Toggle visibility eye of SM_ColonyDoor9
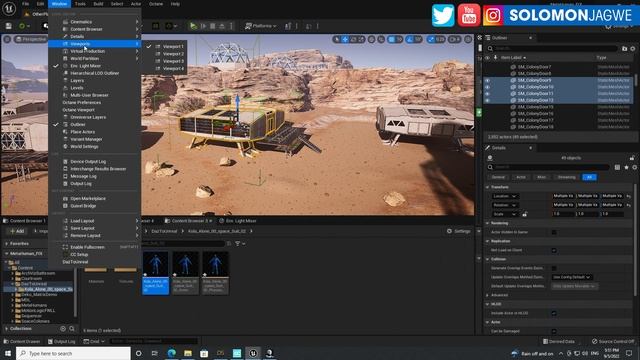The height and width of the screenshot is (360, 640). point(487,80)
